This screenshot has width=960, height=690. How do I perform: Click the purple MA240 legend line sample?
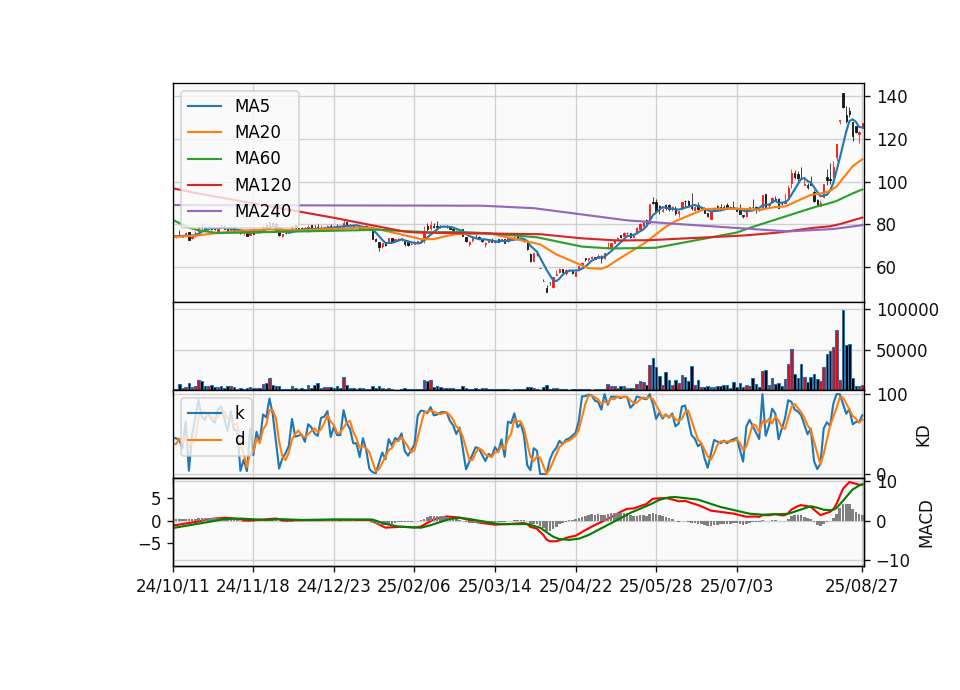(204, 211)
